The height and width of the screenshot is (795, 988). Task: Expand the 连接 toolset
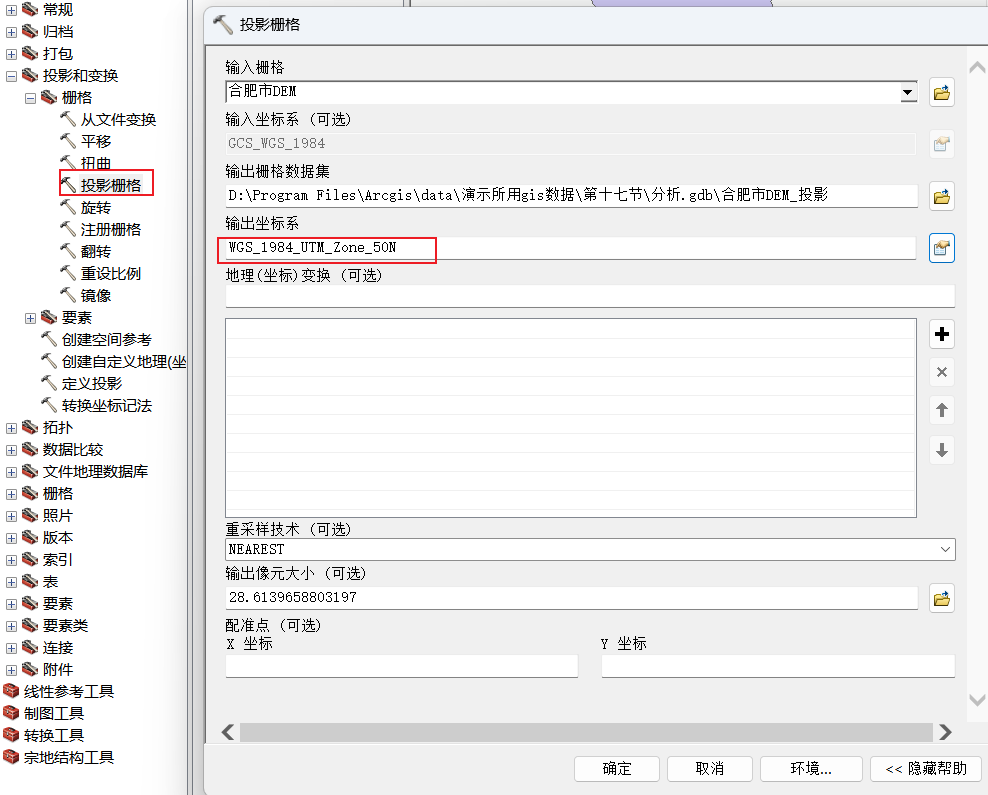coord(11,648)
